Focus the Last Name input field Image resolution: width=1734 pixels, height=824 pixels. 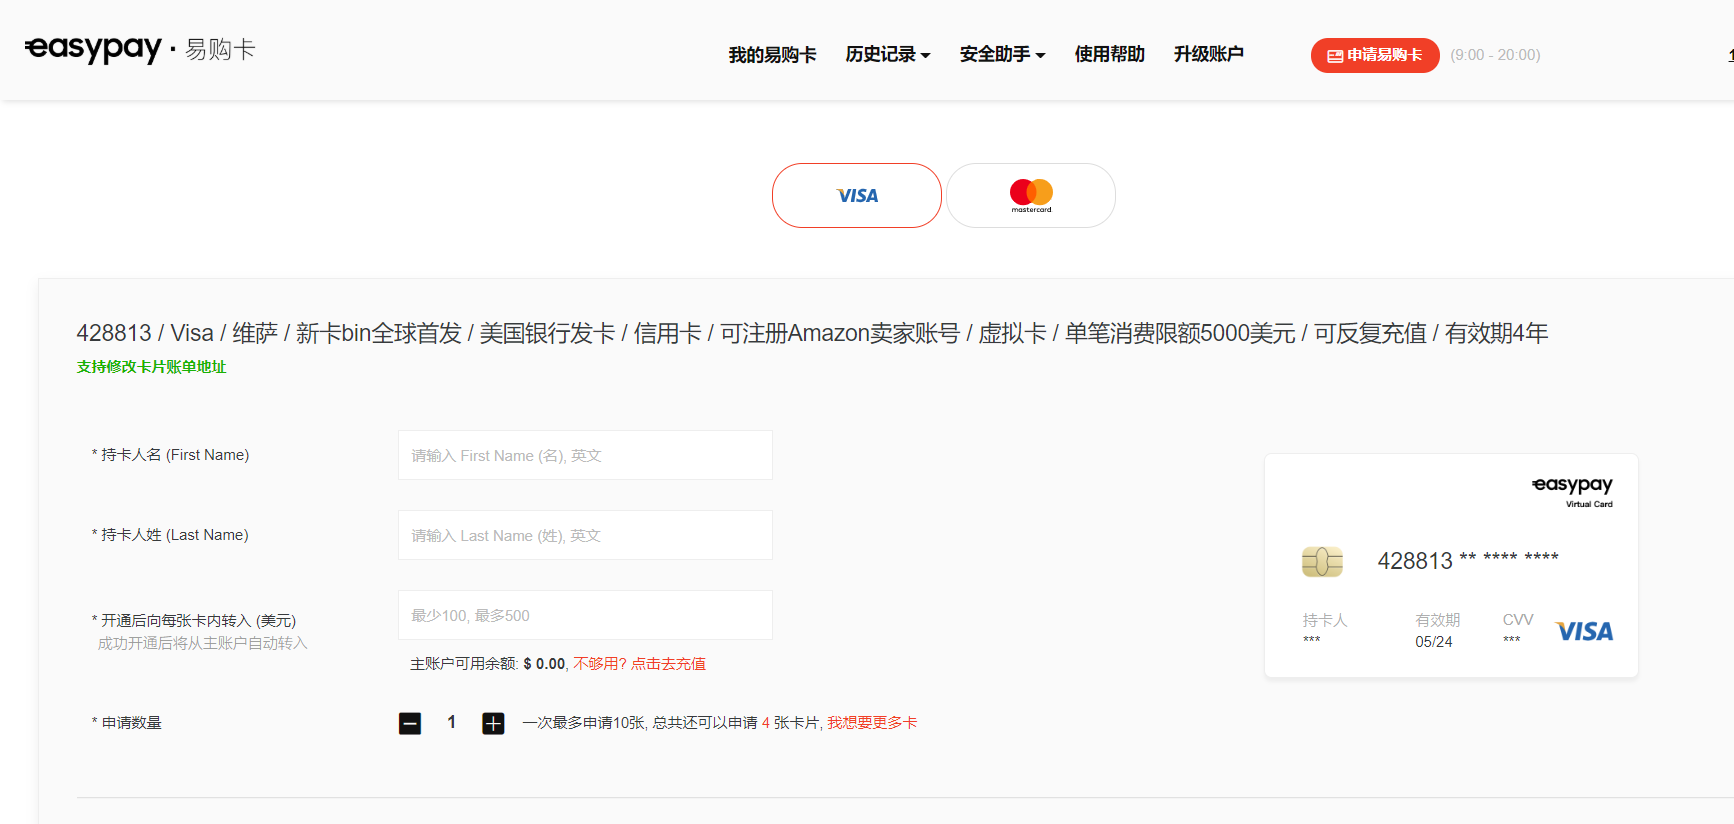[x=585, y=535]
